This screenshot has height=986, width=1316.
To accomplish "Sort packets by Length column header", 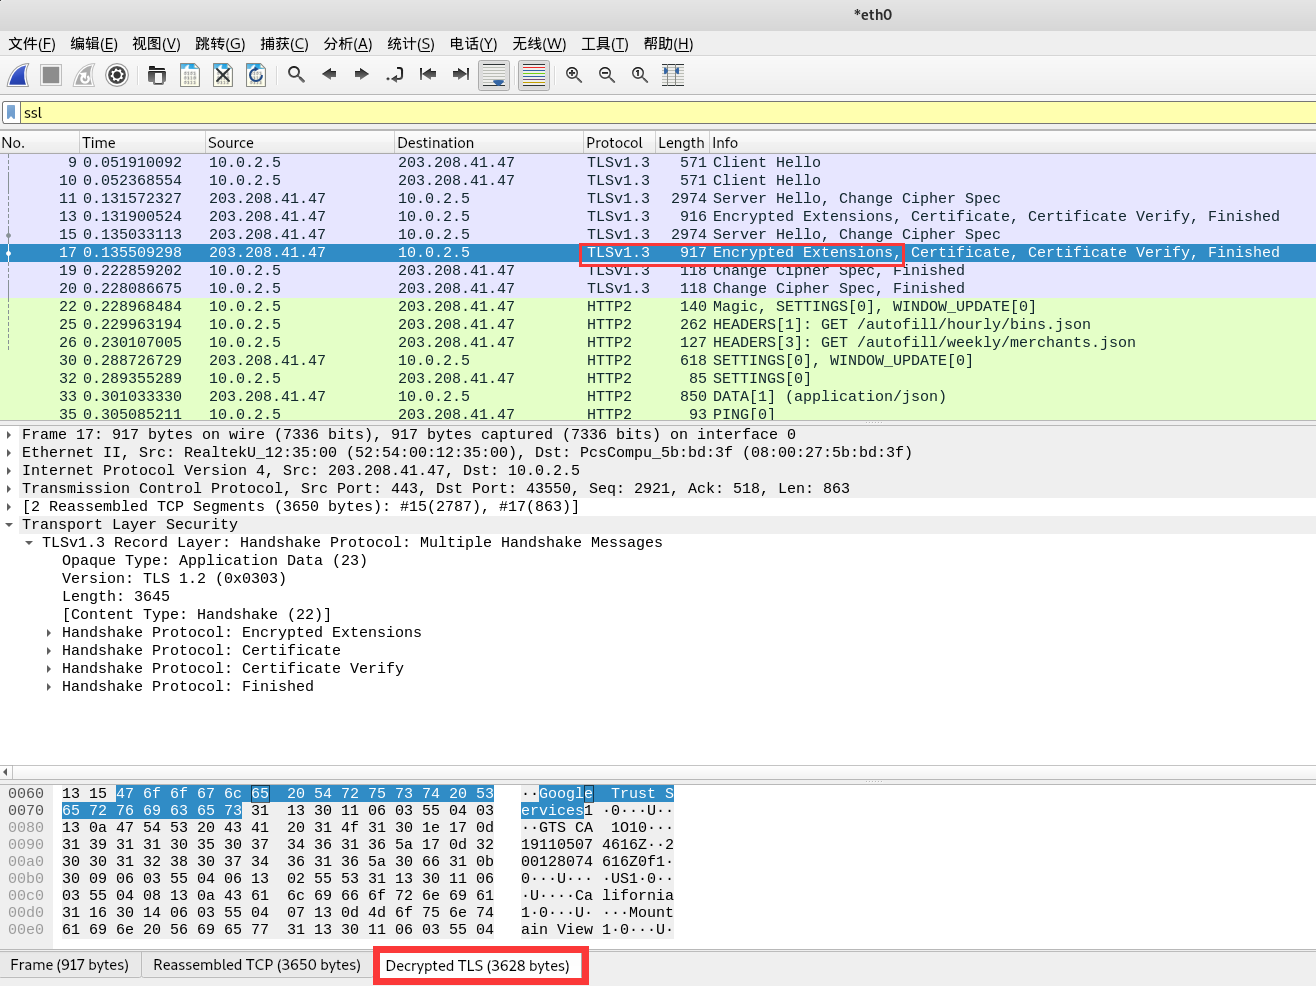I will (681, 143).
